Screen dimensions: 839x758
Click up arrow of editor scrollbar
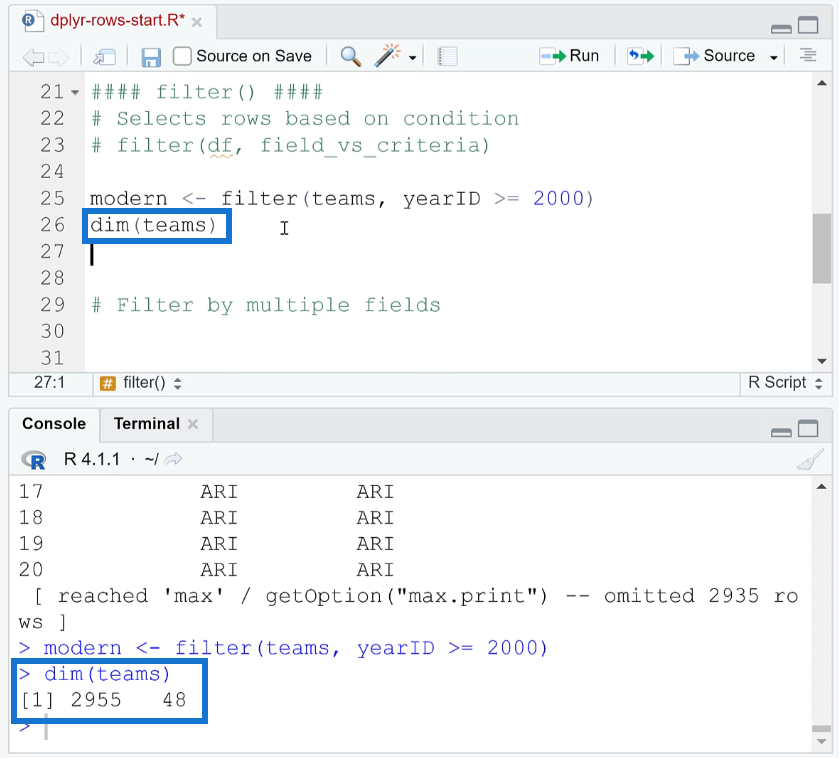(822, 83)
